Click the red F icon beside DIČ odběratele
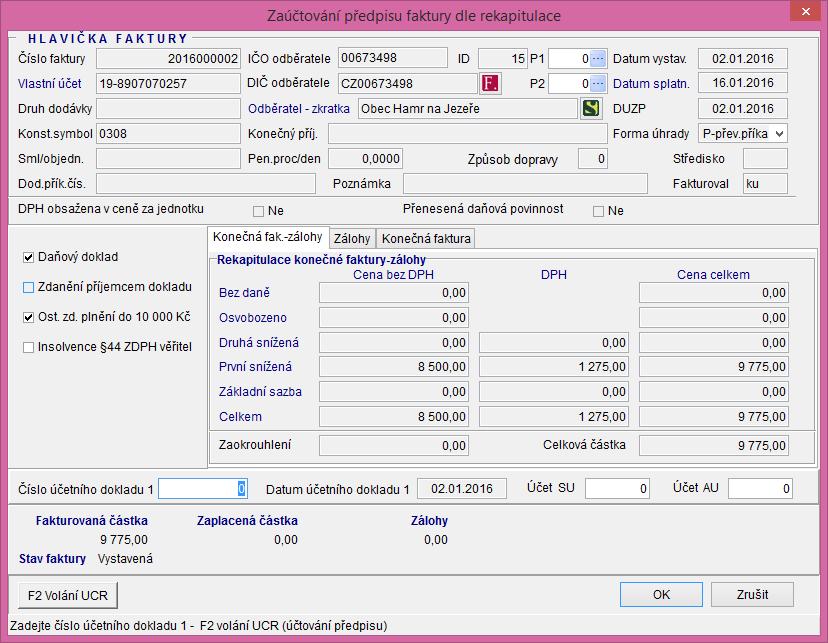Screen dimensions: 828x643 491,83
